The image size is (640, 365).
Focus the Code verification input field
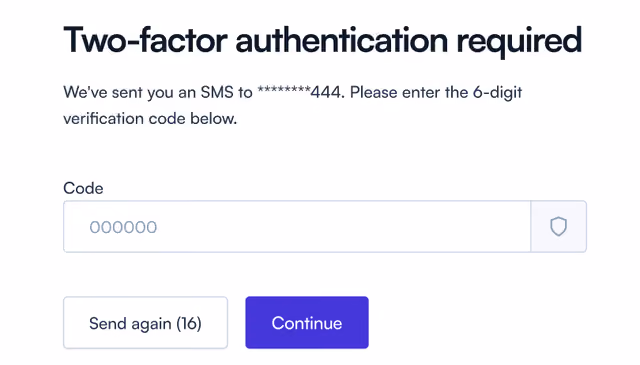[297, 227]
